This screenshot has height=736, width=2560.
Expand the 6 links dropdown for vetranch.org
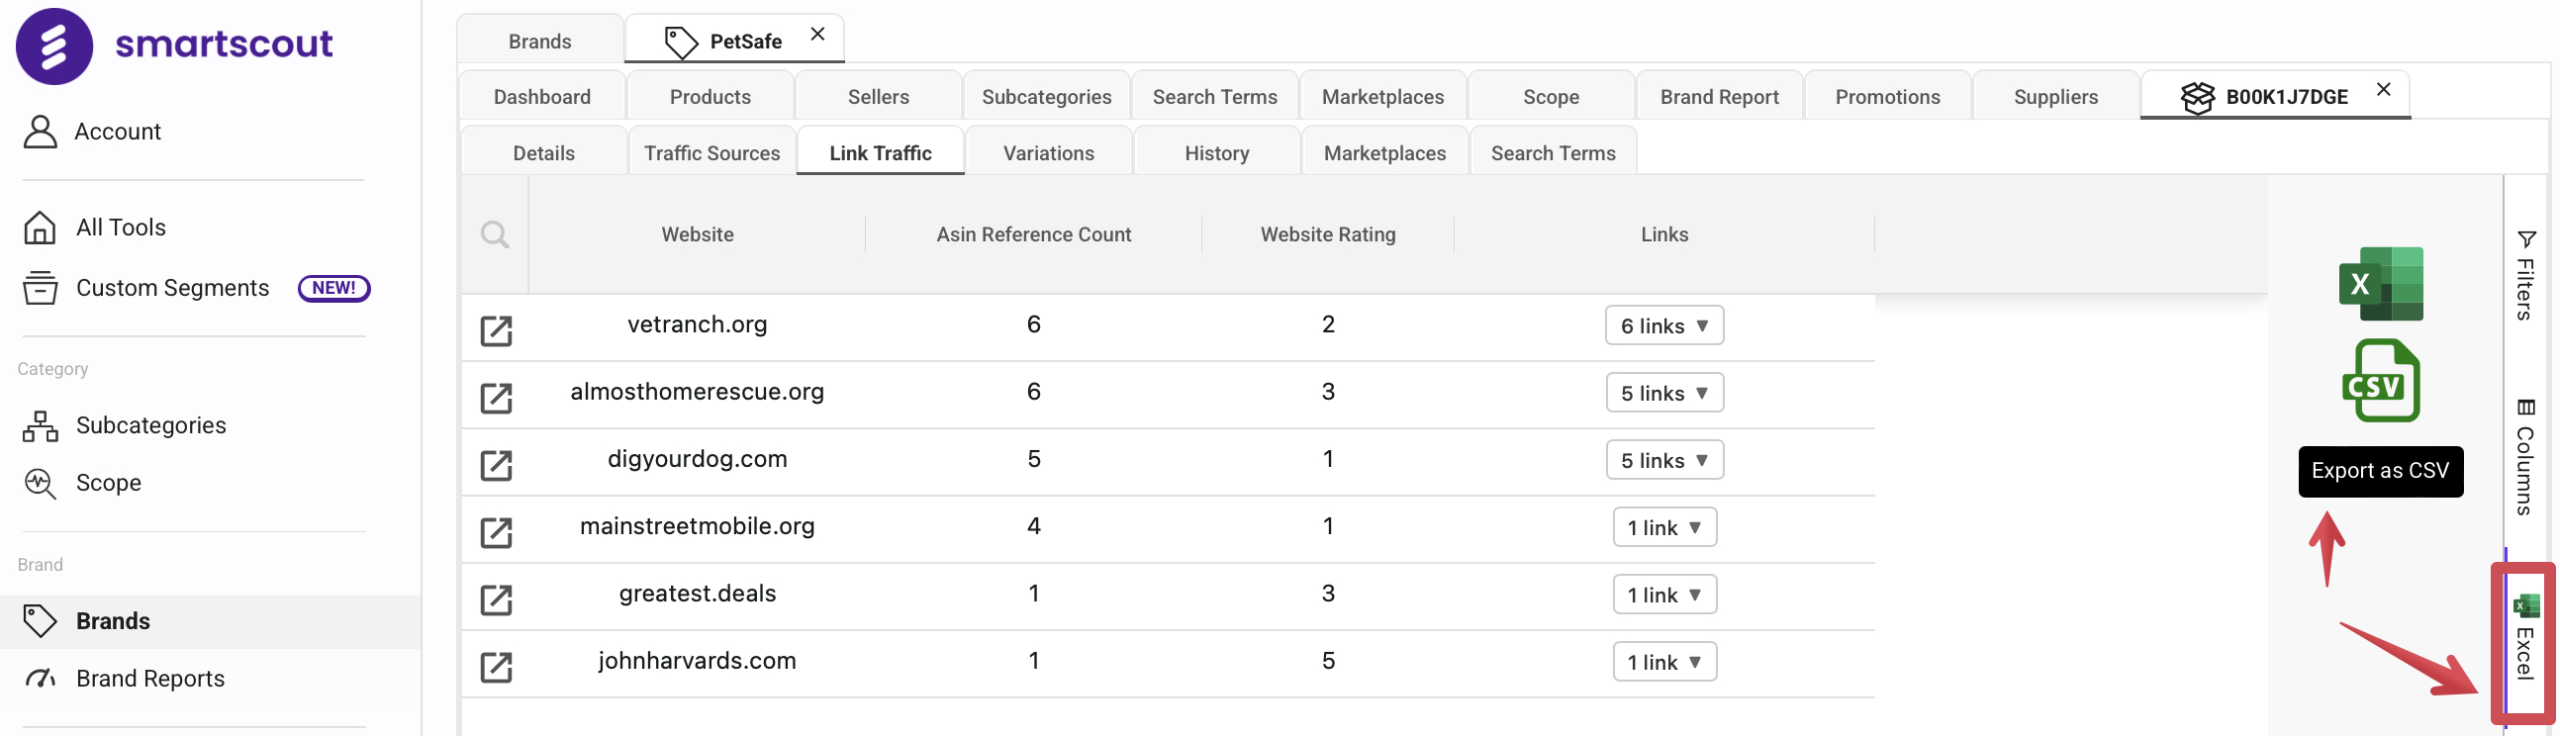tap(1665, 326)
